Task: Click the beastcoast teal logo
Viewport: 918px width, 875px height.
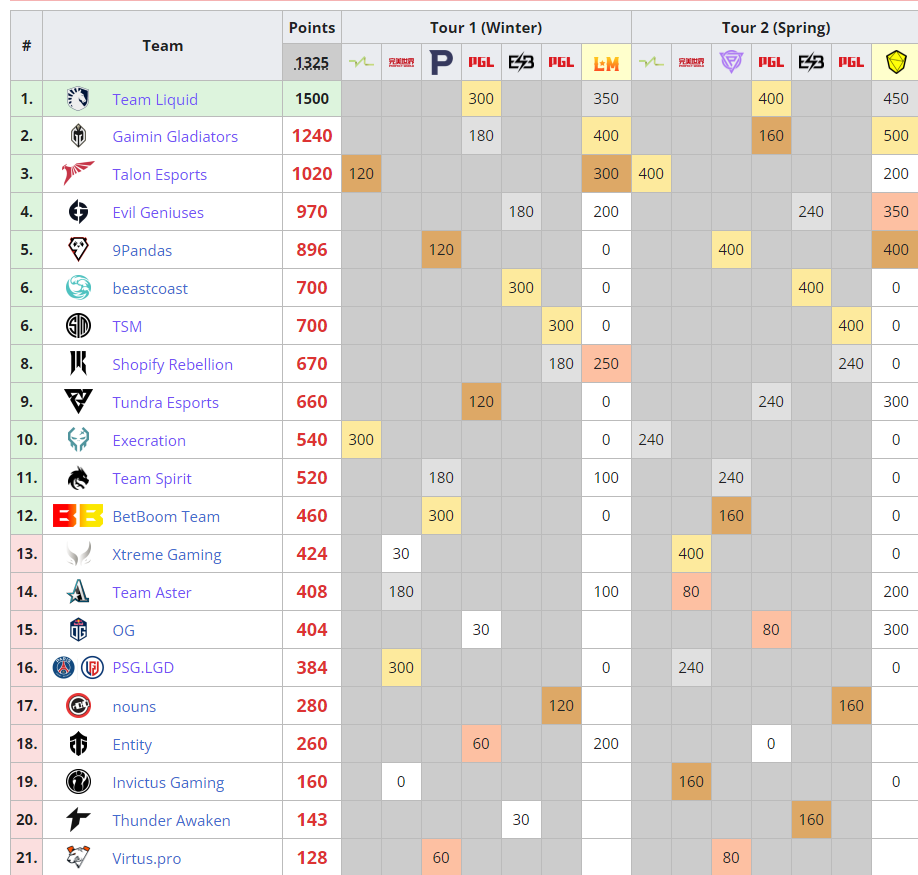Action: click(78, 288)
